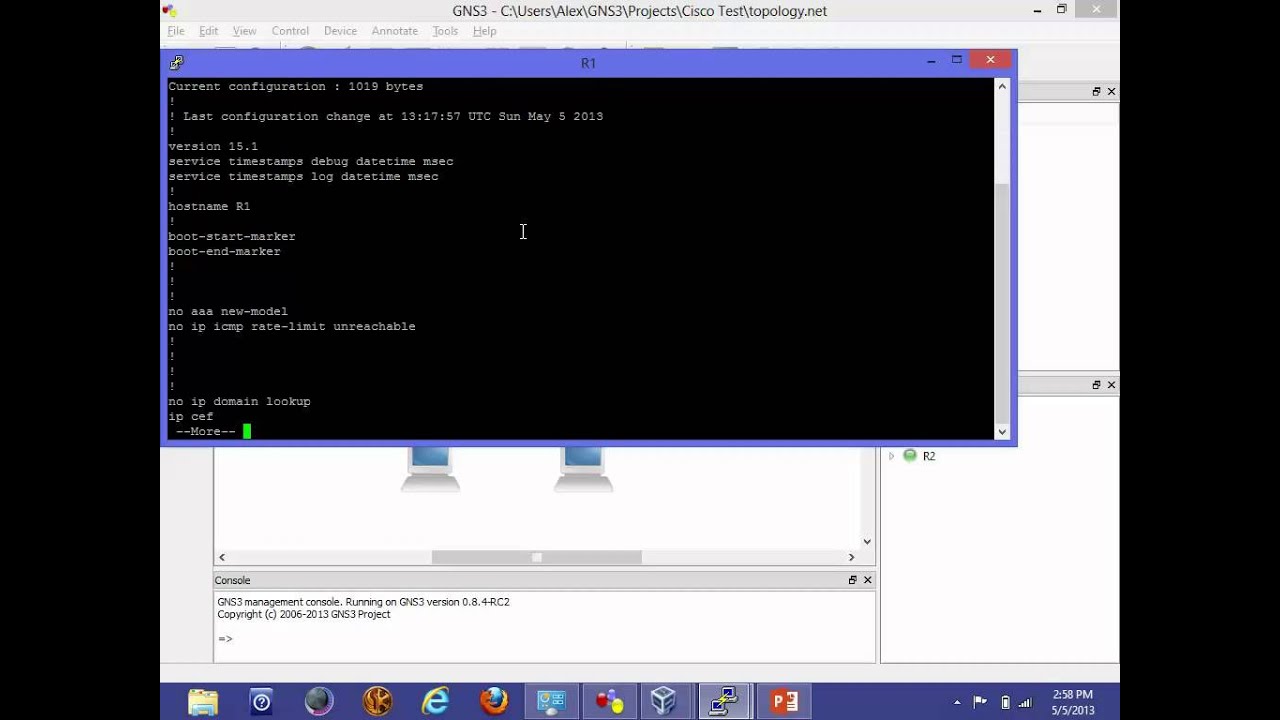Expand the R2 node in topology summary
Image resolution: width=1280 pixels, height=720 pixels.
click(891, 456)
